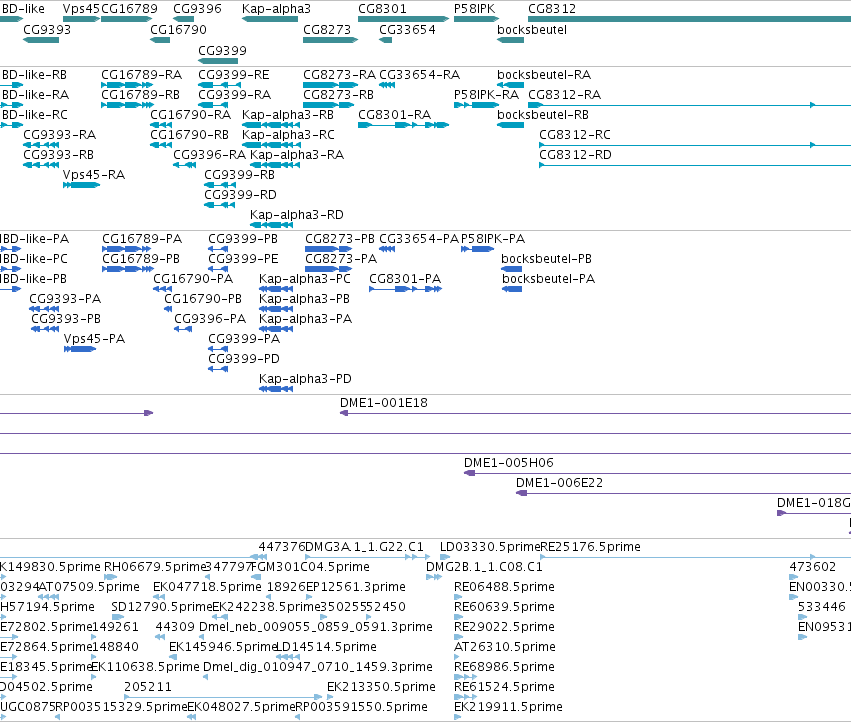Click EST AT26310.5prime

(505, 647)
